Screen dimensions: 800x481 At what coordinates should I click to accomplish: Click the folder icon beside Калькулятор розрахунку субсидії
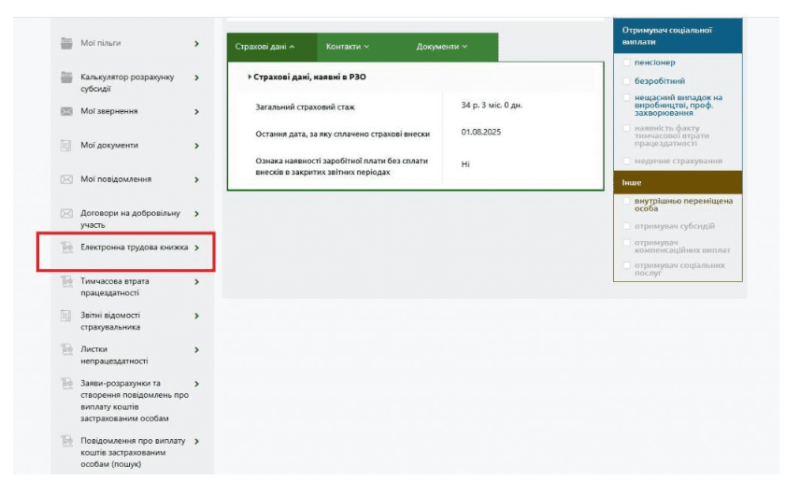[x=66, y=78]
